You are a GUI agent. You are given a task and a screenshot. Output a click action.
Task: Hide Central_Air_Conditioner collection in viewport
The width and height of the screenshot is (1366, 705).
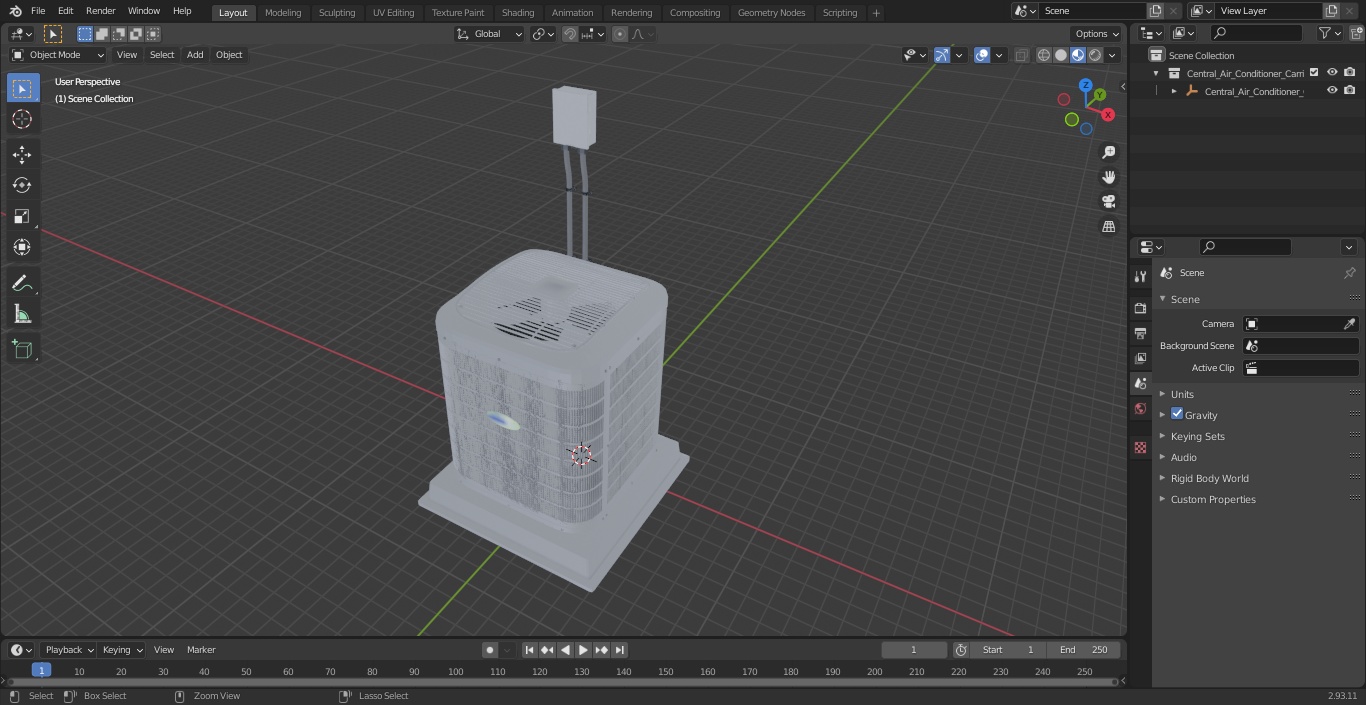(1332, 72)
